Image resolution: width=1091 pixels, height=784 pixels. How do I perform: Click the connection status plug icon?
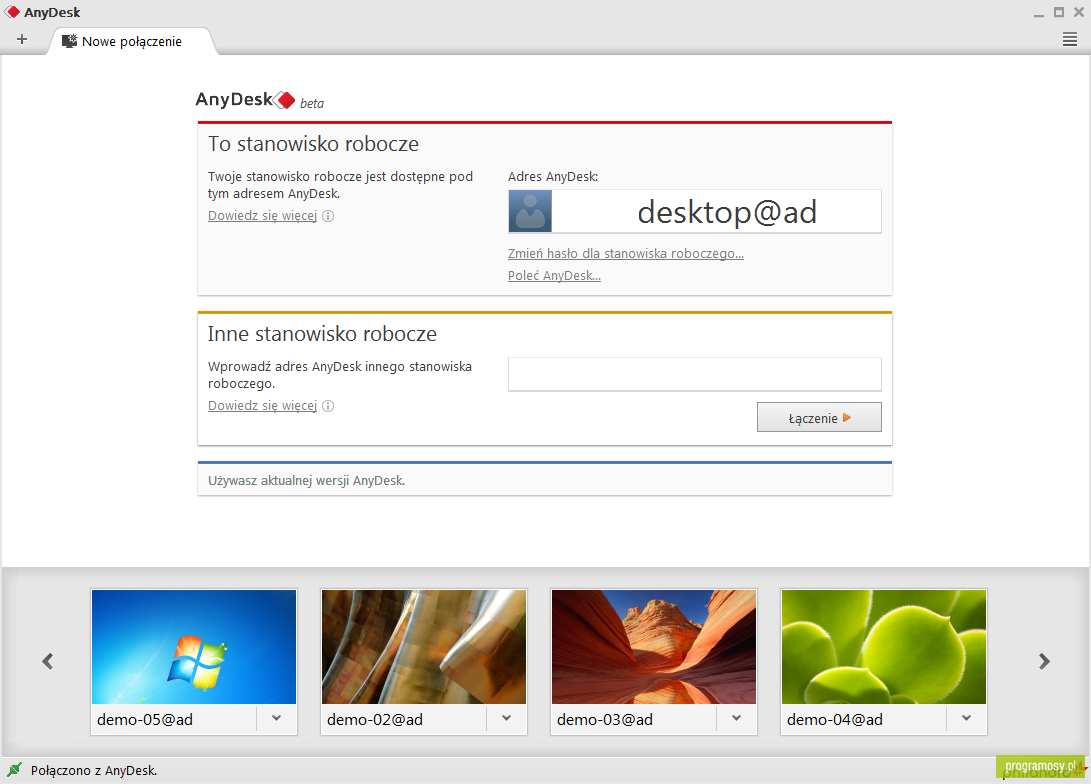coord(15,769)
